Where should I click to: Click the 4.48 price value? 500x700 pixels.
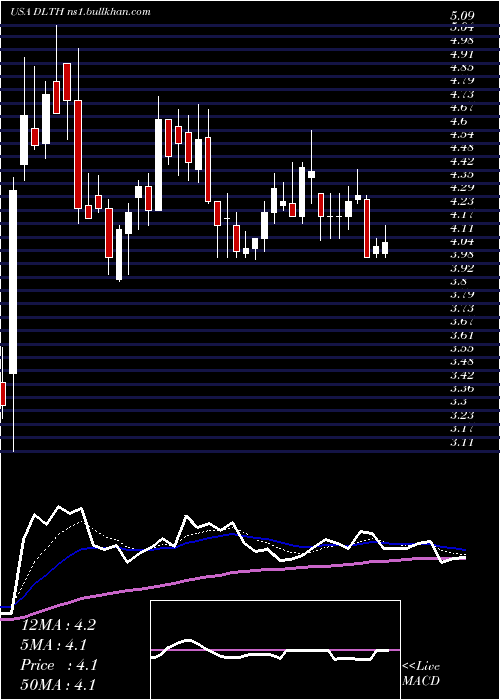(x=462, y=148)
